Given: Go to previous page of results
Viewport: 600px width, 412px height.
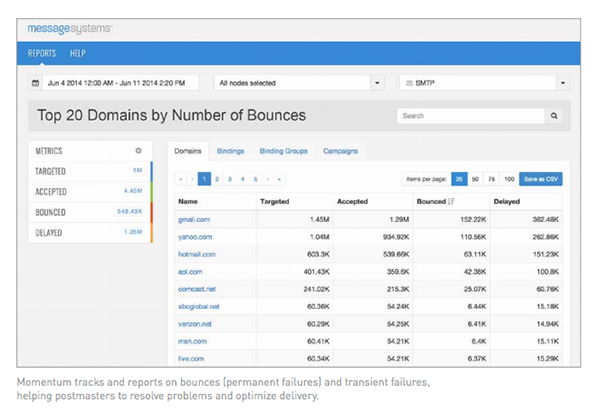Looking at the screenshot, I should 192,179.
